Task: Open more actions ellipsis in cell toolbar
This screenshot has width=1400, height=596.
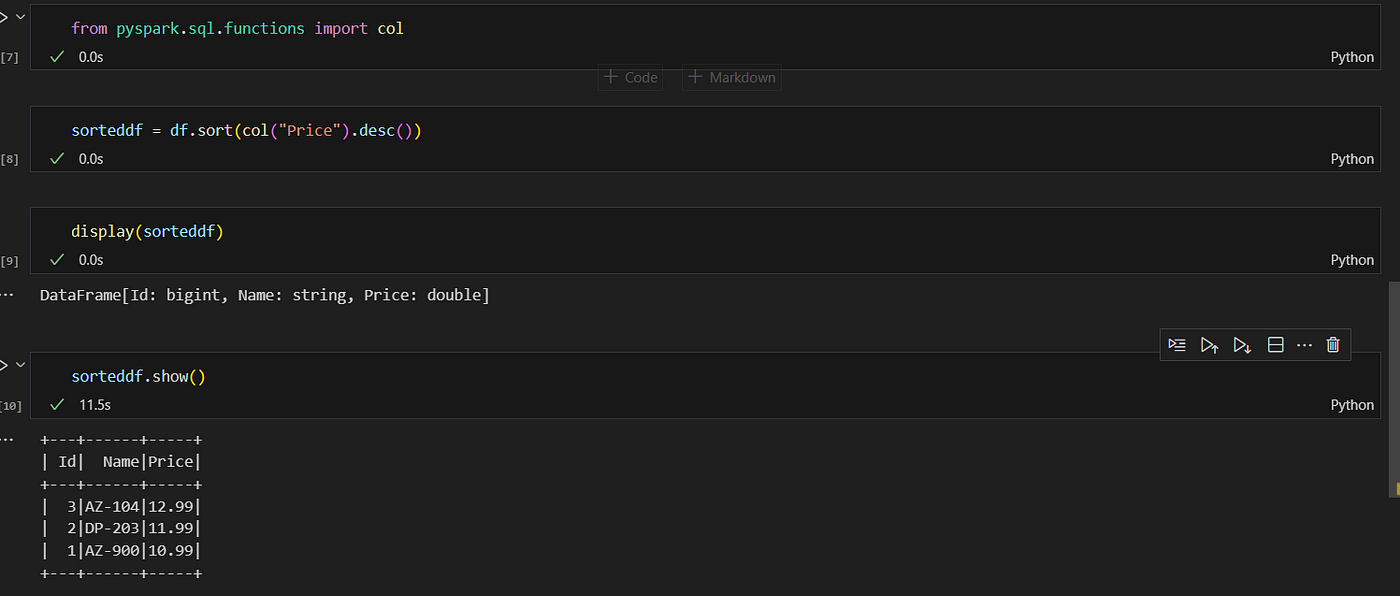Action: (x=1304, y=345)
